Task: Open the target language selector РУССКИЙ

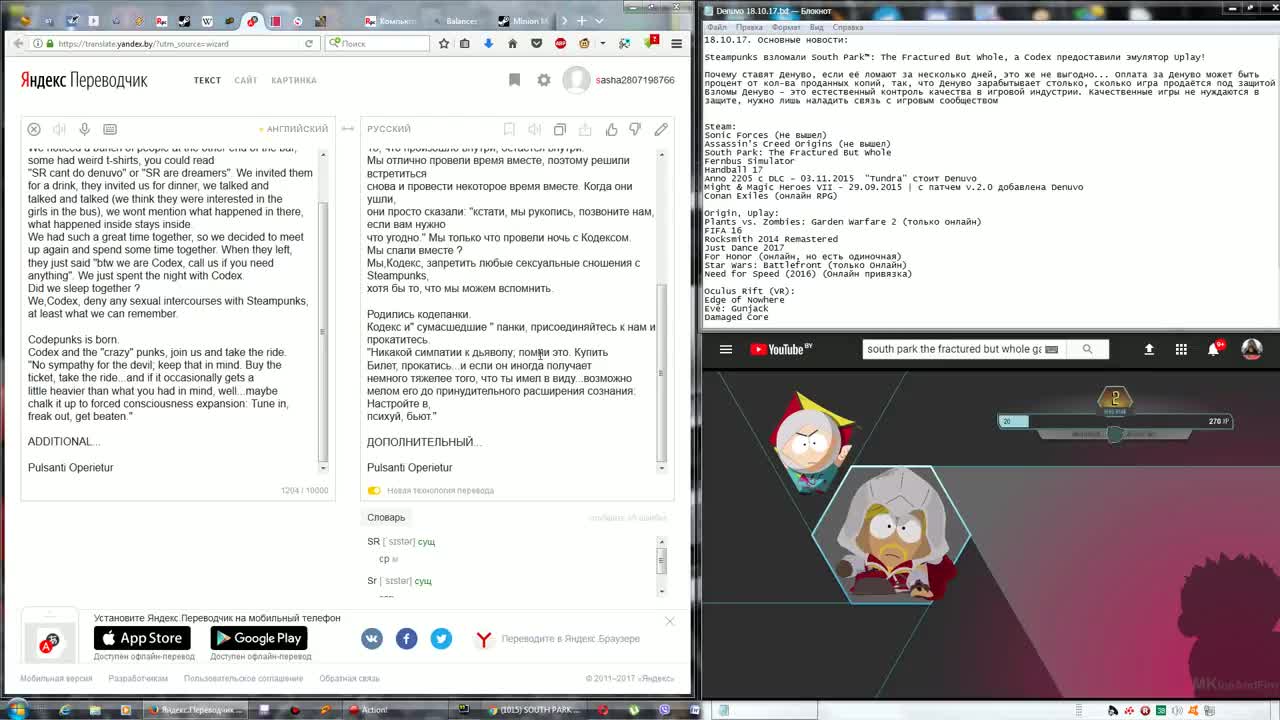Action: pyautogui.click(x=389, y=129)
